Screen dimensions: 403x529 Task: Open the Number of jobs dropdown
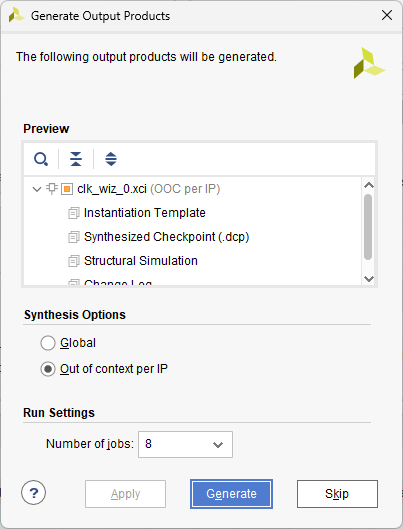(x=185, y=444)
